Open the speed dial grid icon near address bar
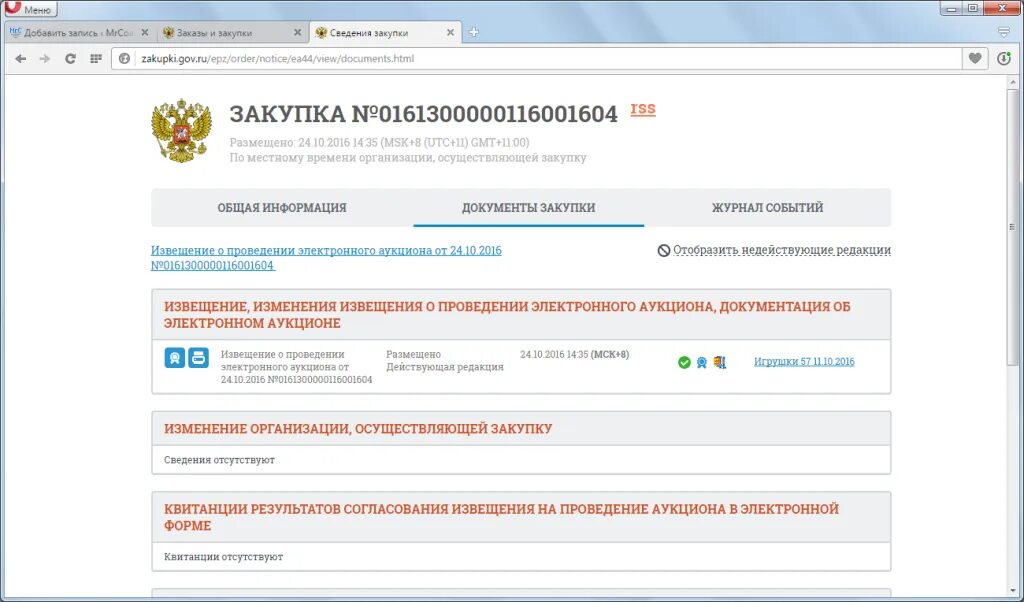The image size is (1024, 602). point(94,59)
